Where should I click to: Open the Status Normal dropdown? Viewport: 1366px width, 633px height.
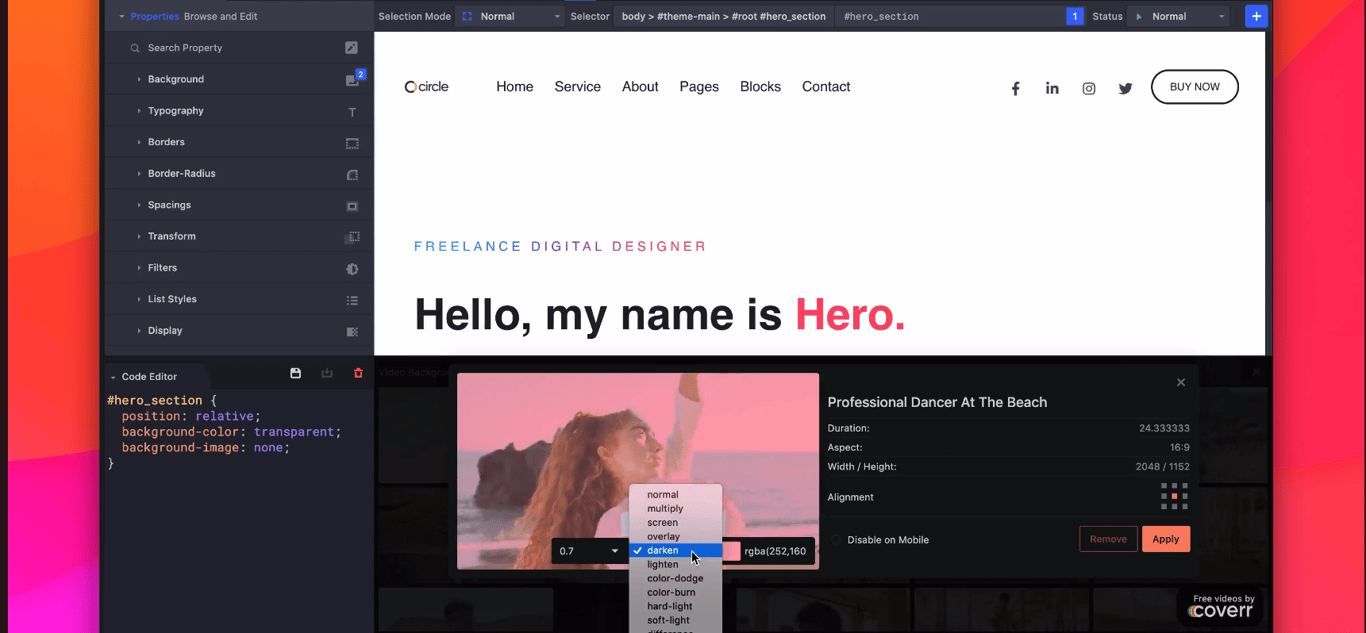(x=1180, y=16)
